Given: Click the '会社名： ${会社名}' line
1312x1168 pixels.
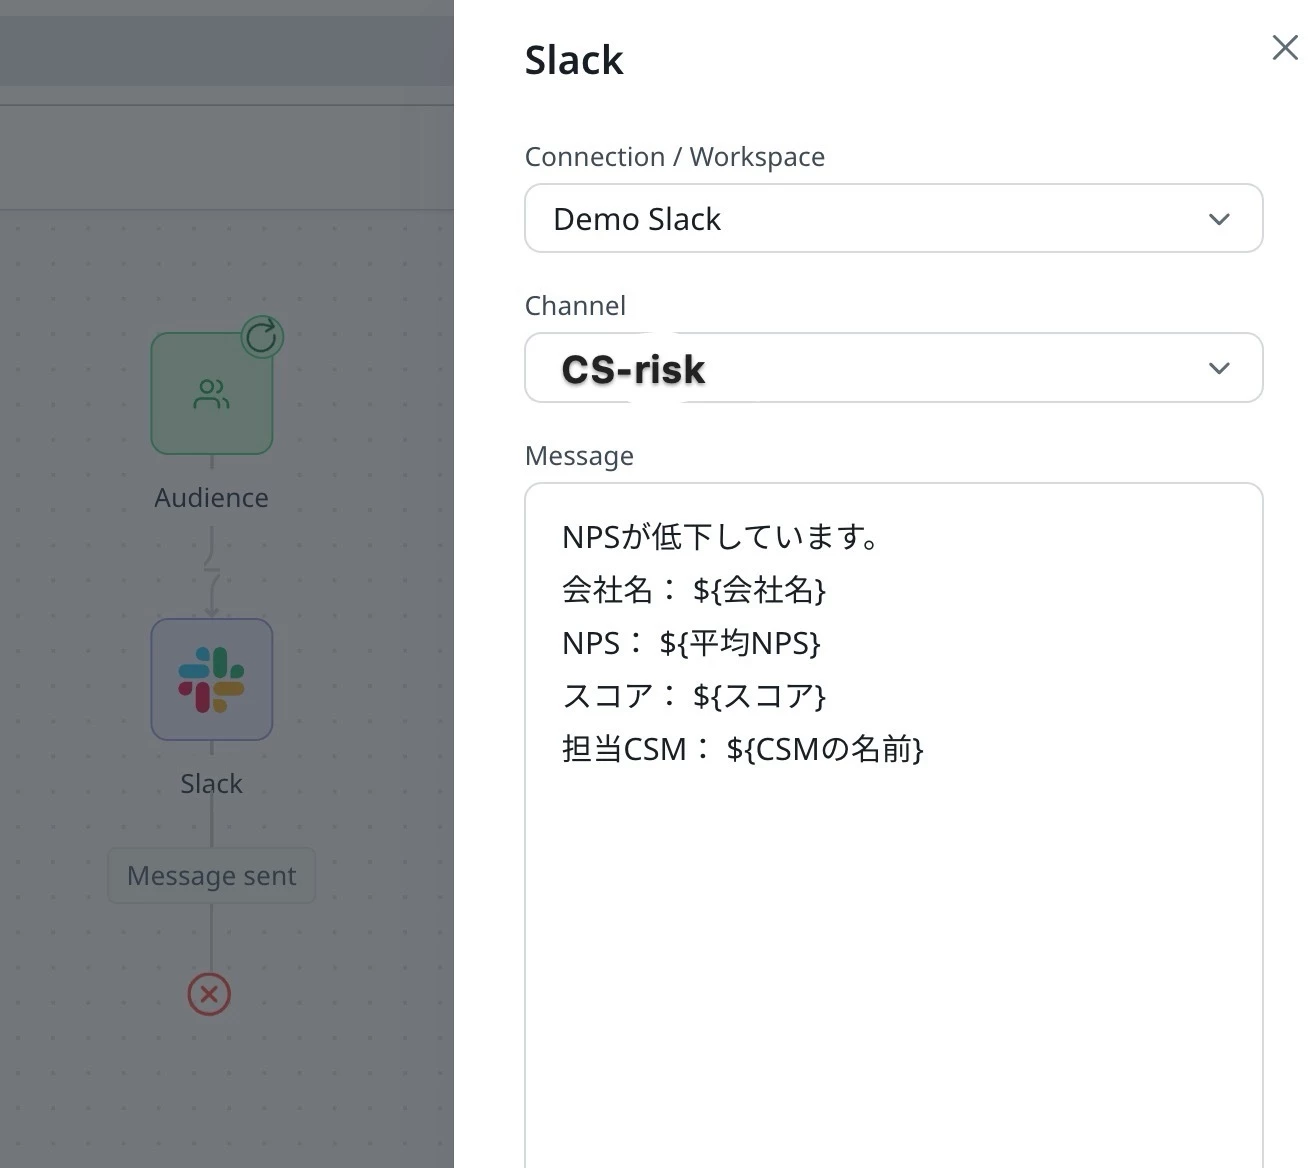Looking at the screenshot, I should [x=694, y=590].
